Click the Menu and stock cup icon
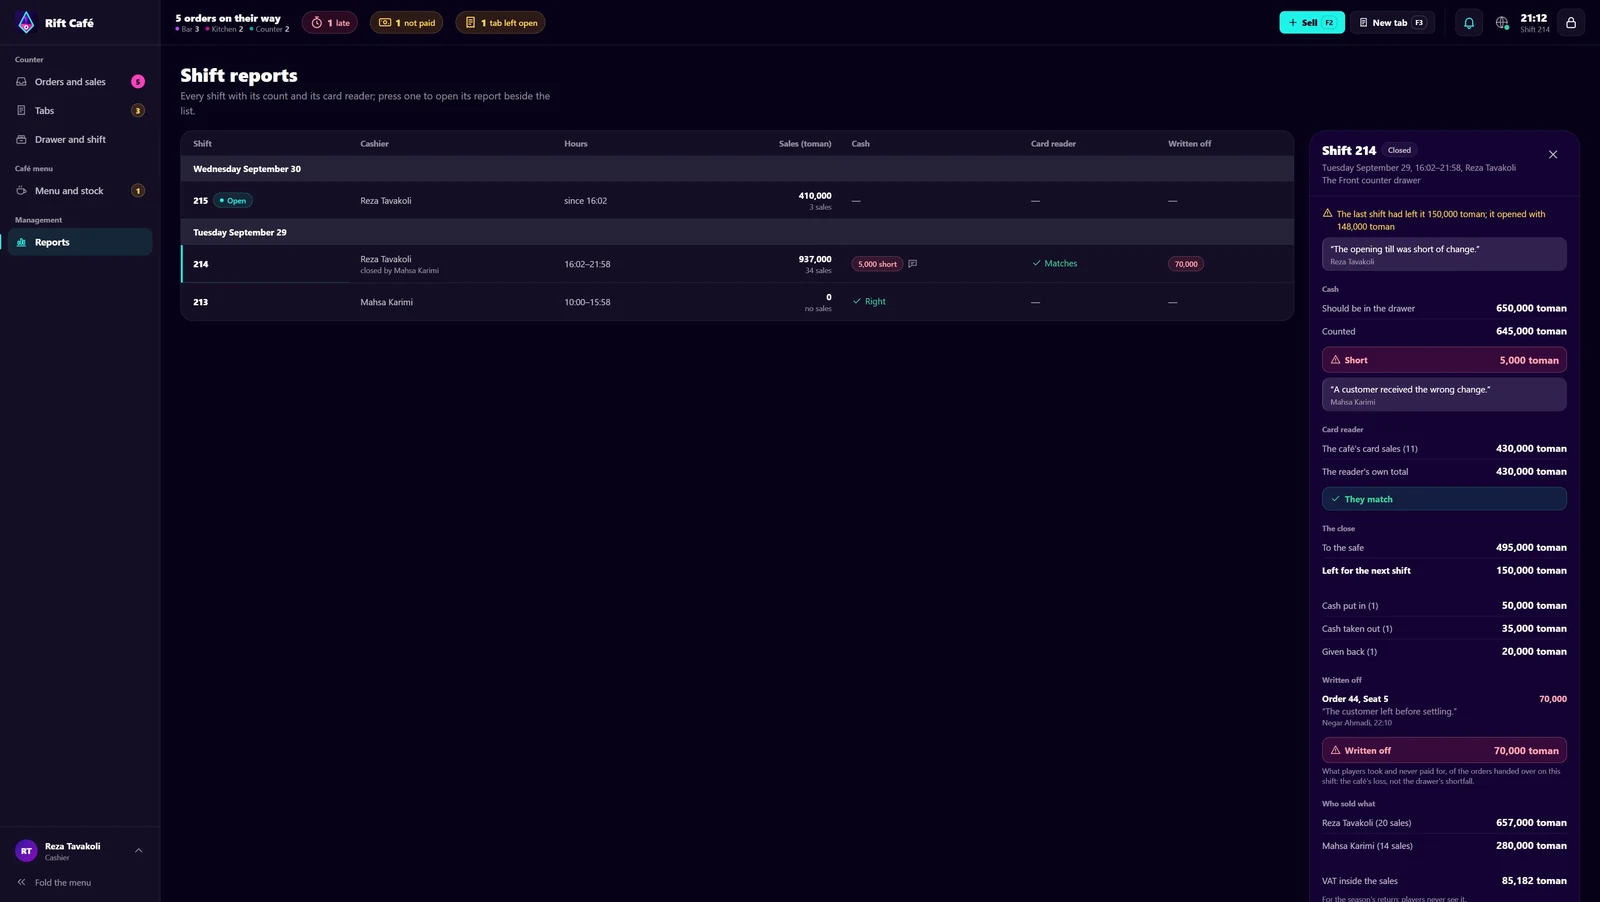 pyautogui.click(x=21, y=191)
